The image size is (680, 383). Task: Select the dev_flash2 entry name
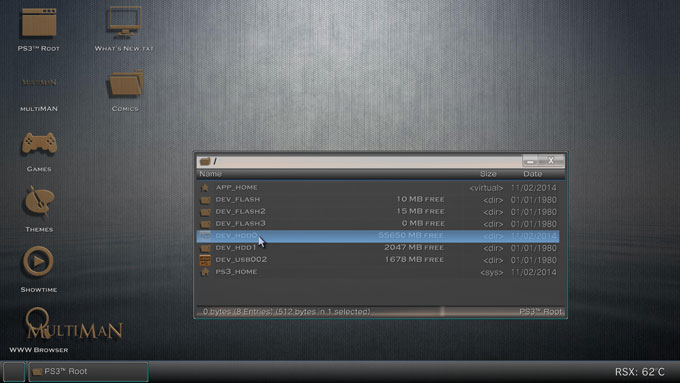(240, 212)
